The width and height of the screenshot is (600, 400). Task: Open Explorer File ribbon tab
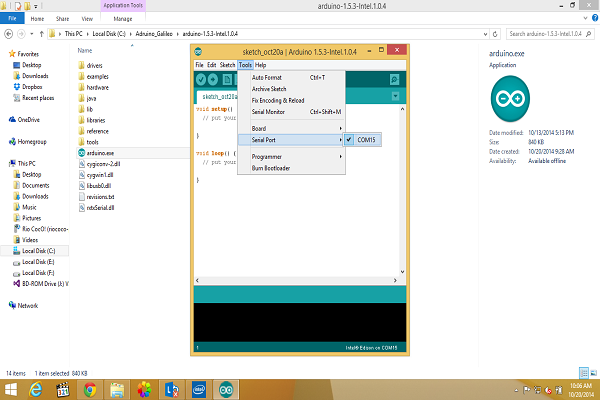click(x=12, y=18)
